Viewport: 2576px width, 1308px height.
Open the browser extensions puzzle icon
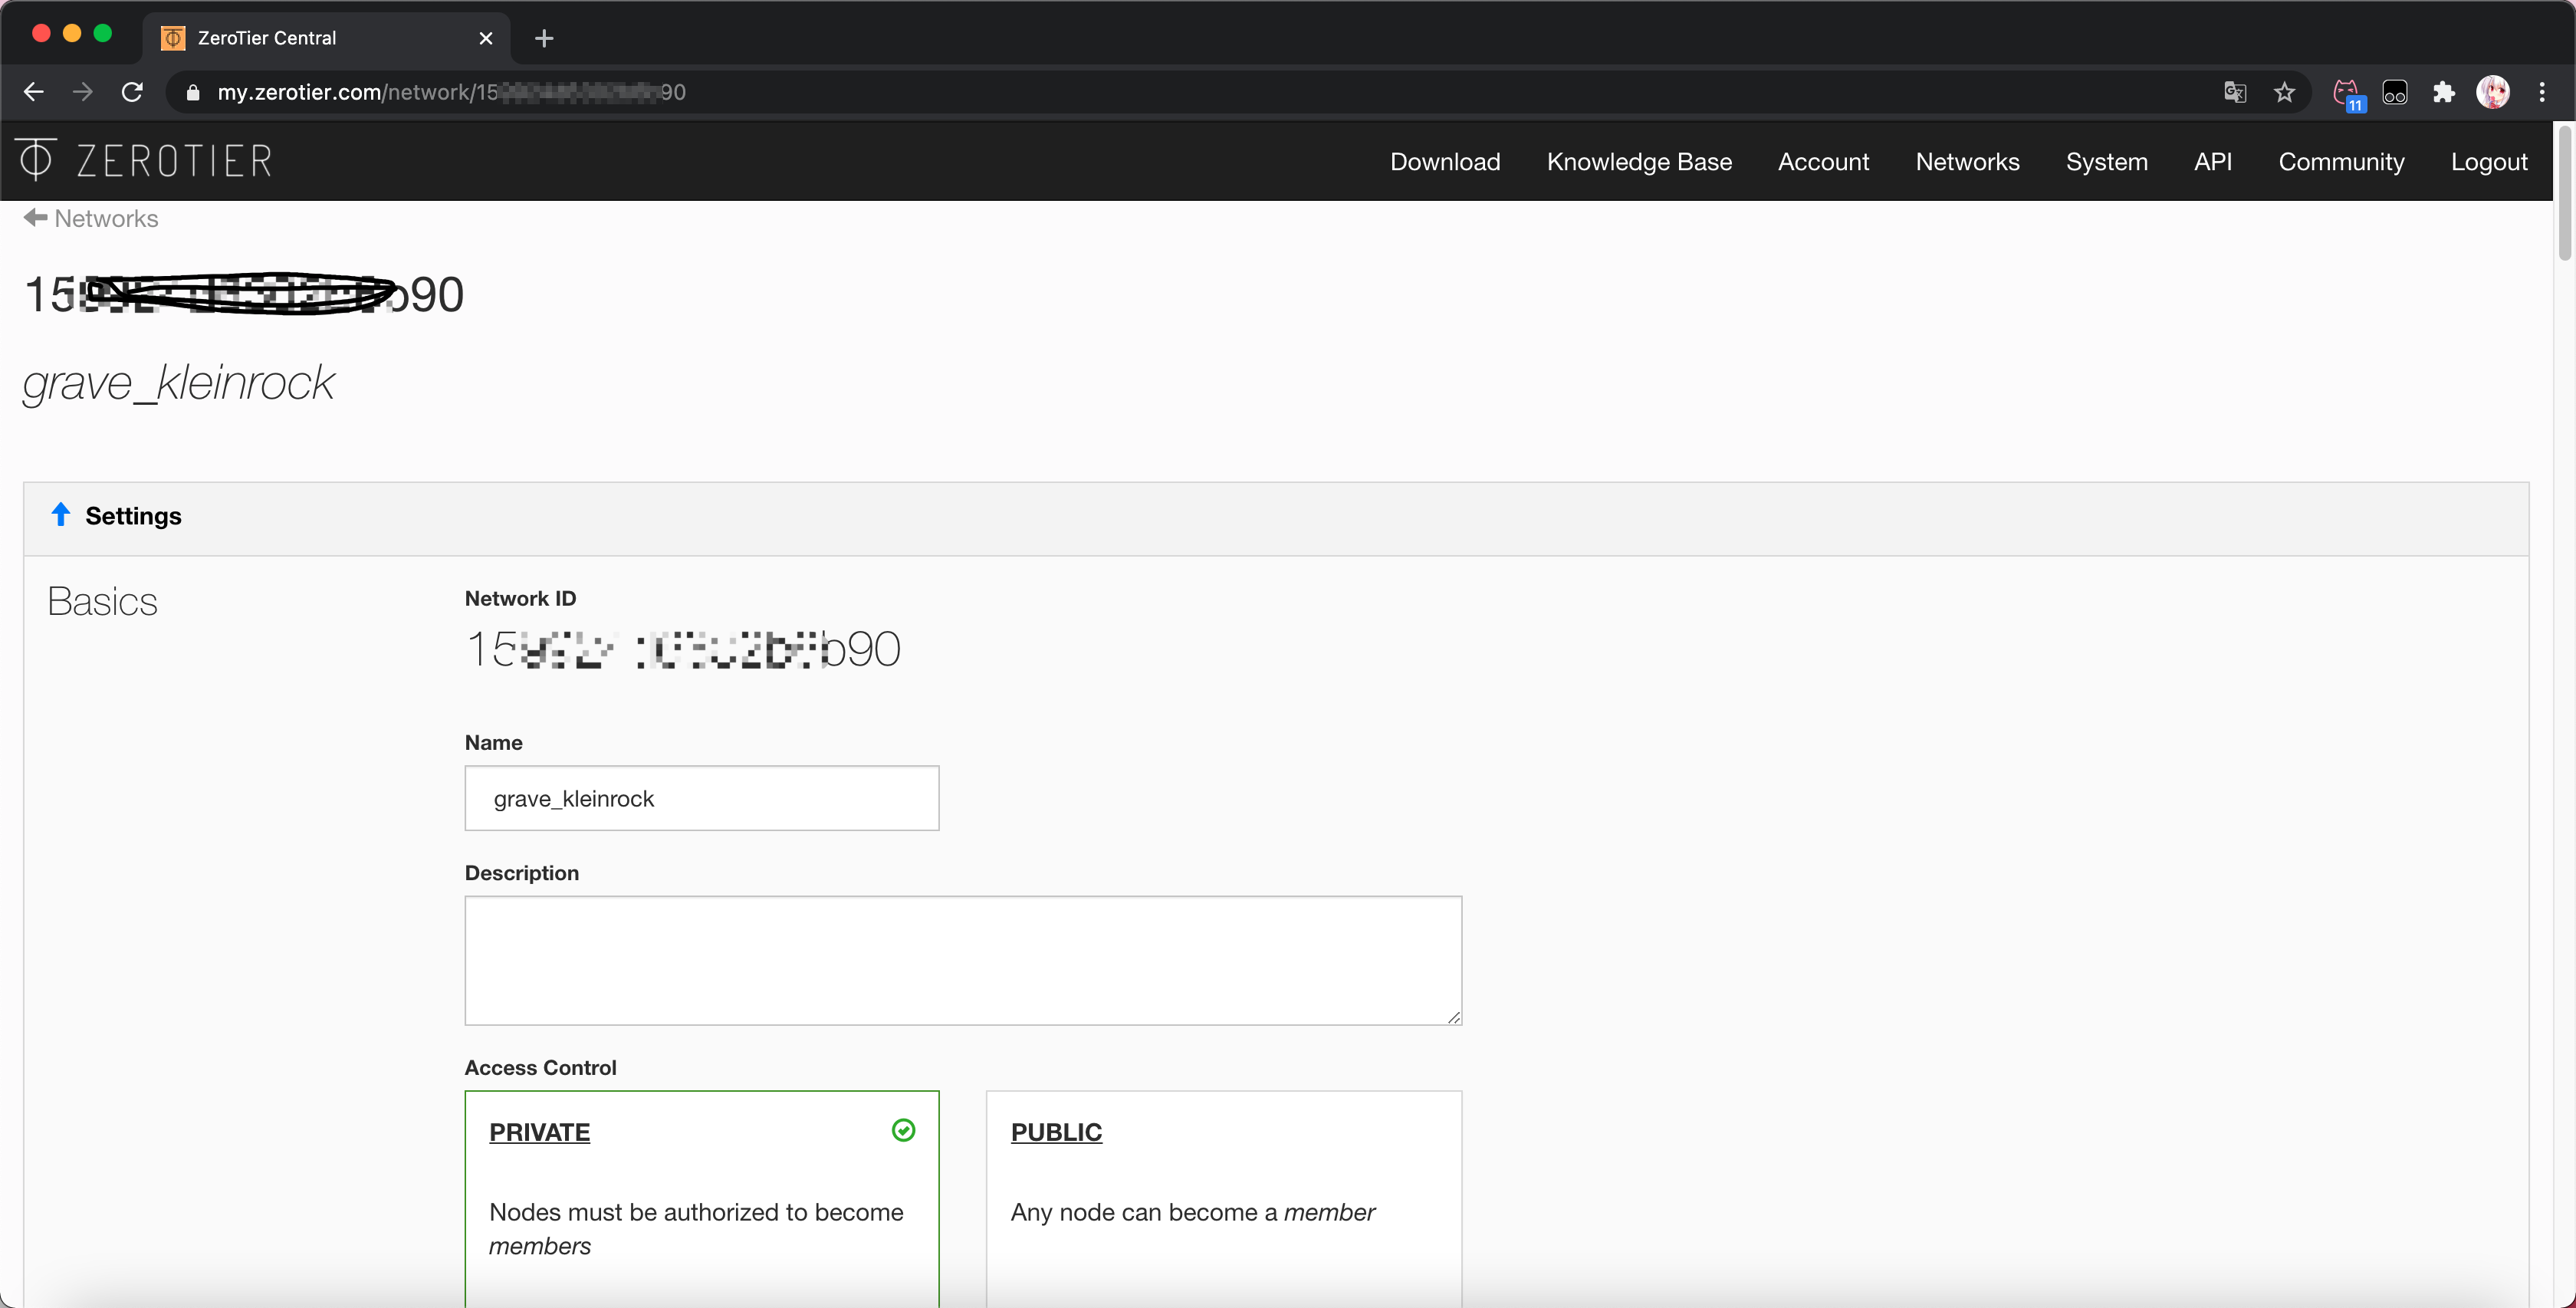tap(2443, 92)
